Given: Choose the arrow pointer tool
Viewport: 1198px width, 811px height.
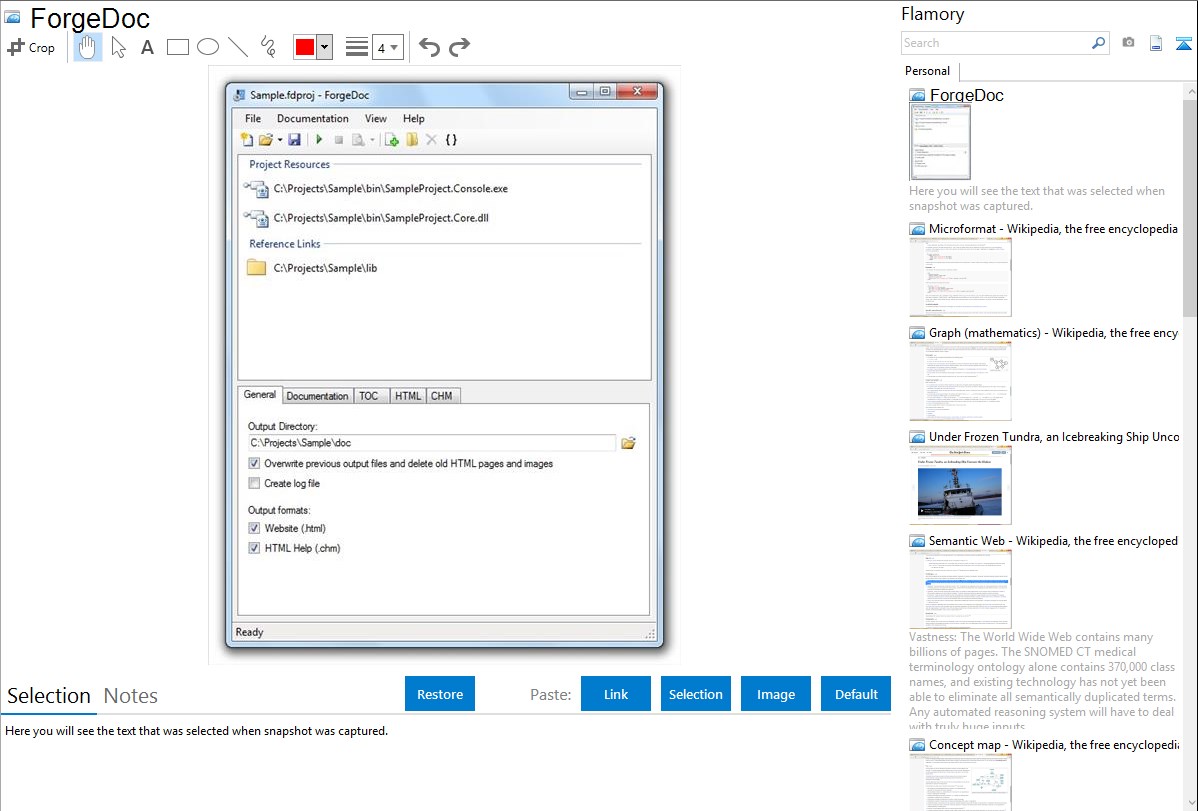Looking at the screenshot, I should coord(118,47).
